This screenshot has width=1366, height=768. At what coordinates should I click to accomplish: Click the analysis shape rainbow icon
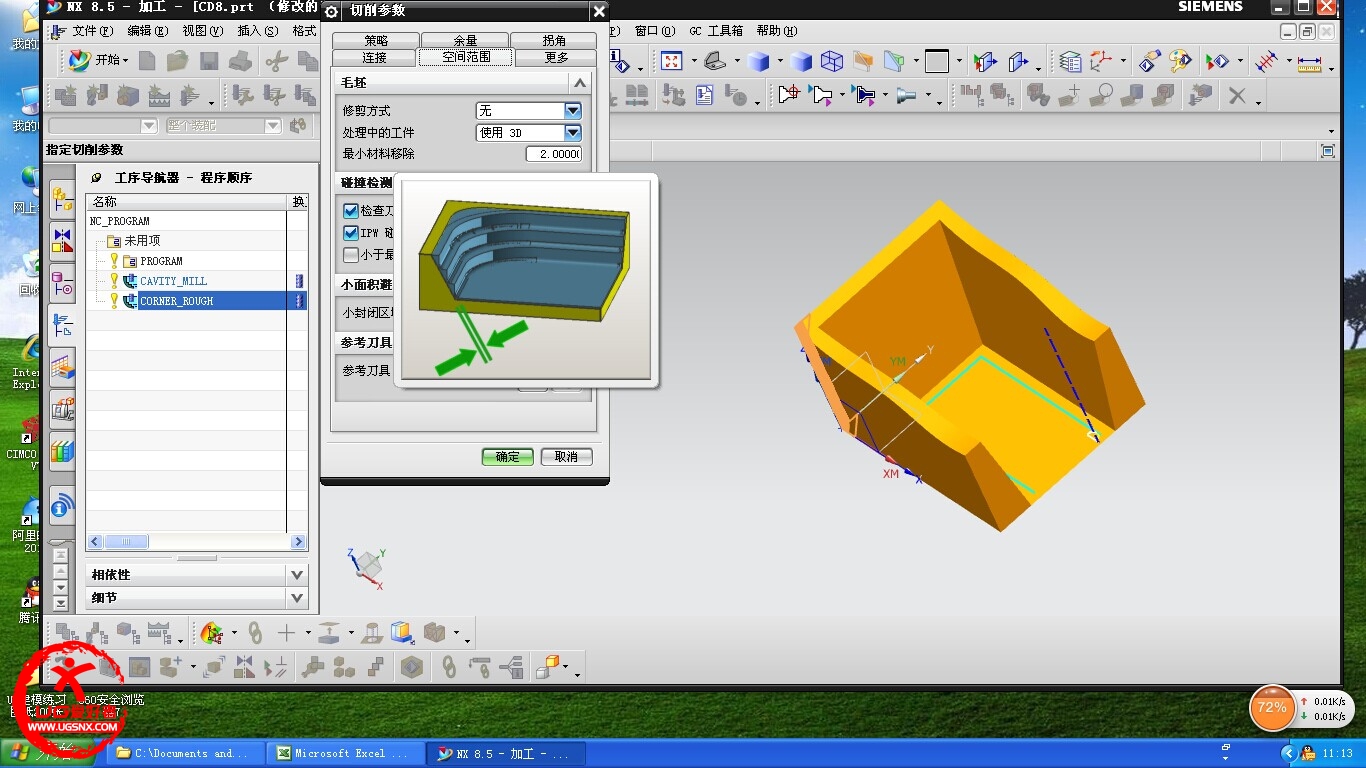pyautogui.click(x=211, y=632)
